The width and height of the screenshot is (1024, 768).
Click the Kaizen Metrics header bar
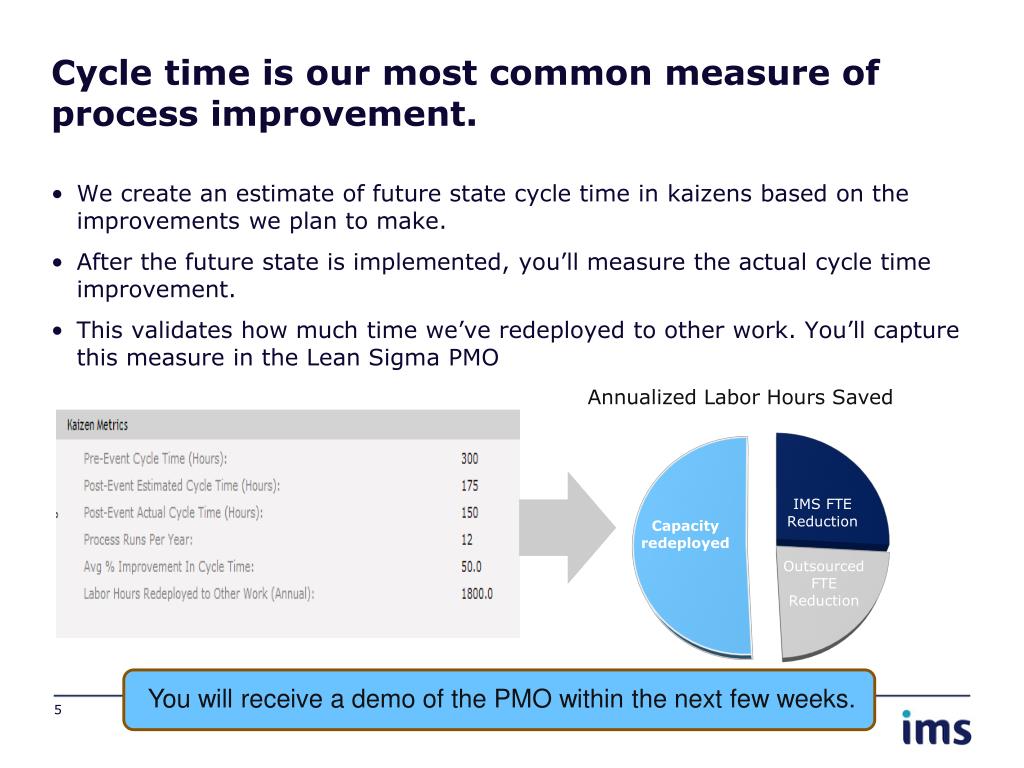(x=288, y=424)
